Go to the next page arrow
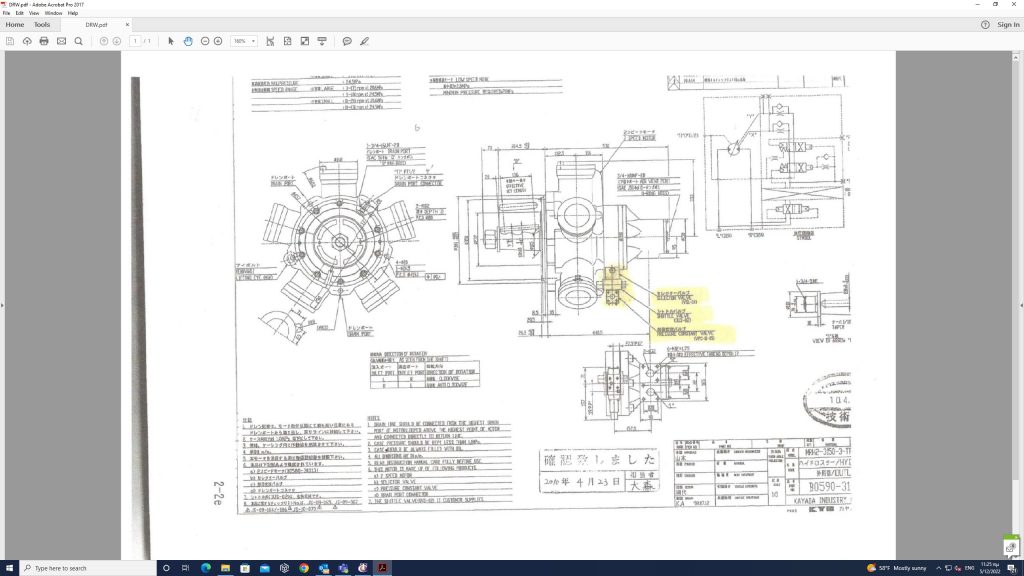 pos(117,41)
